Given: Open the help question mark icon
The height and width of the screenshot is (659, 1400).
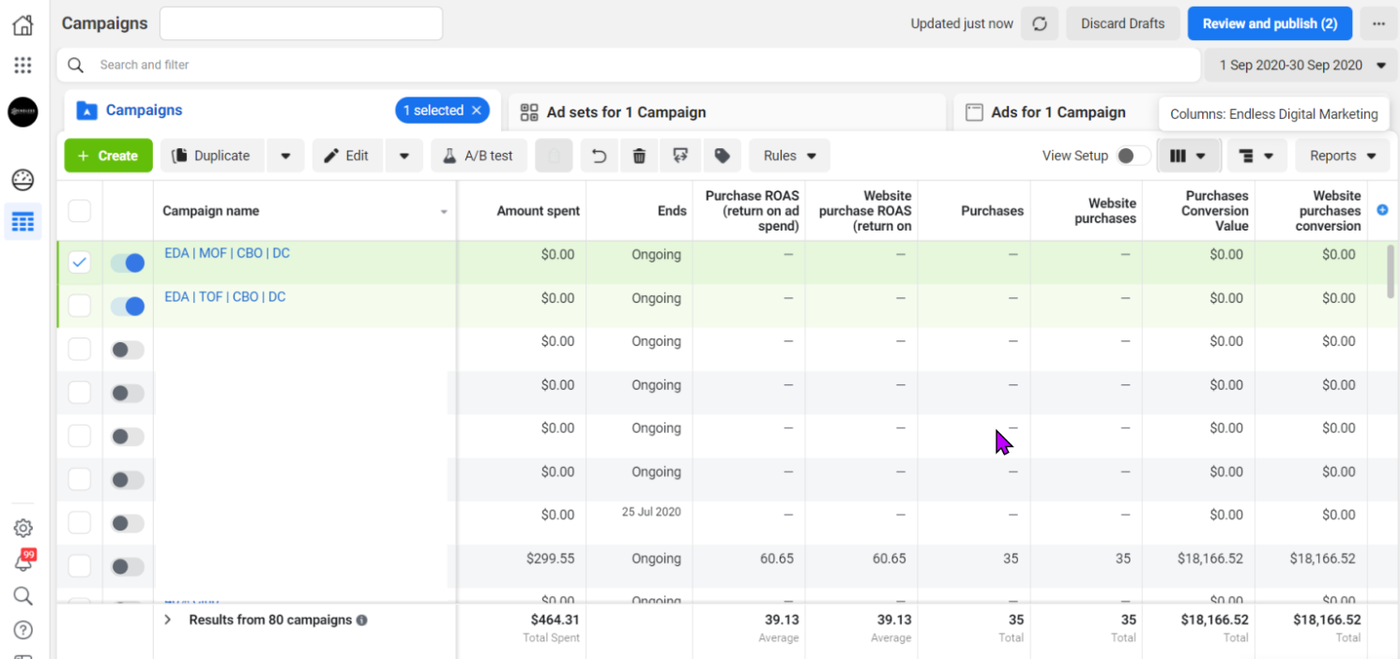Looking at the screenshot, I should click(22, 630).
